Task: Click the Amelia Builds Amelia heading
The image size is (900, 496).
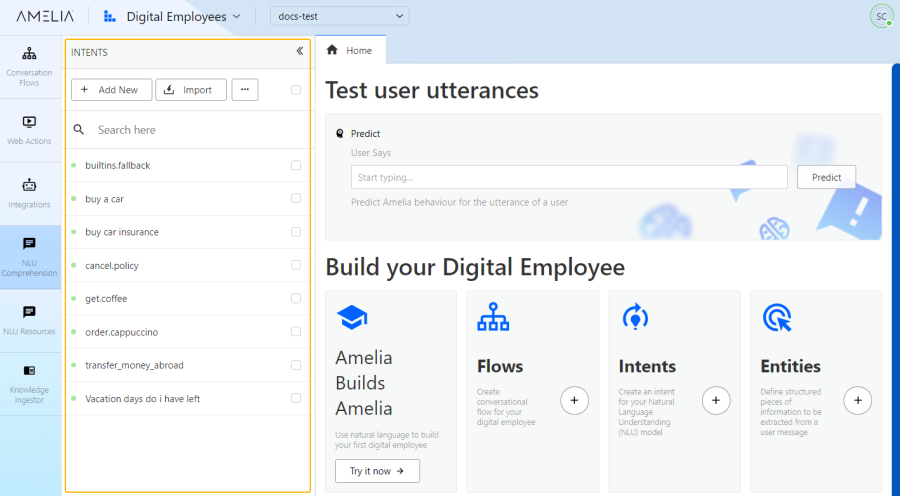Action: [x=364, y=383]
